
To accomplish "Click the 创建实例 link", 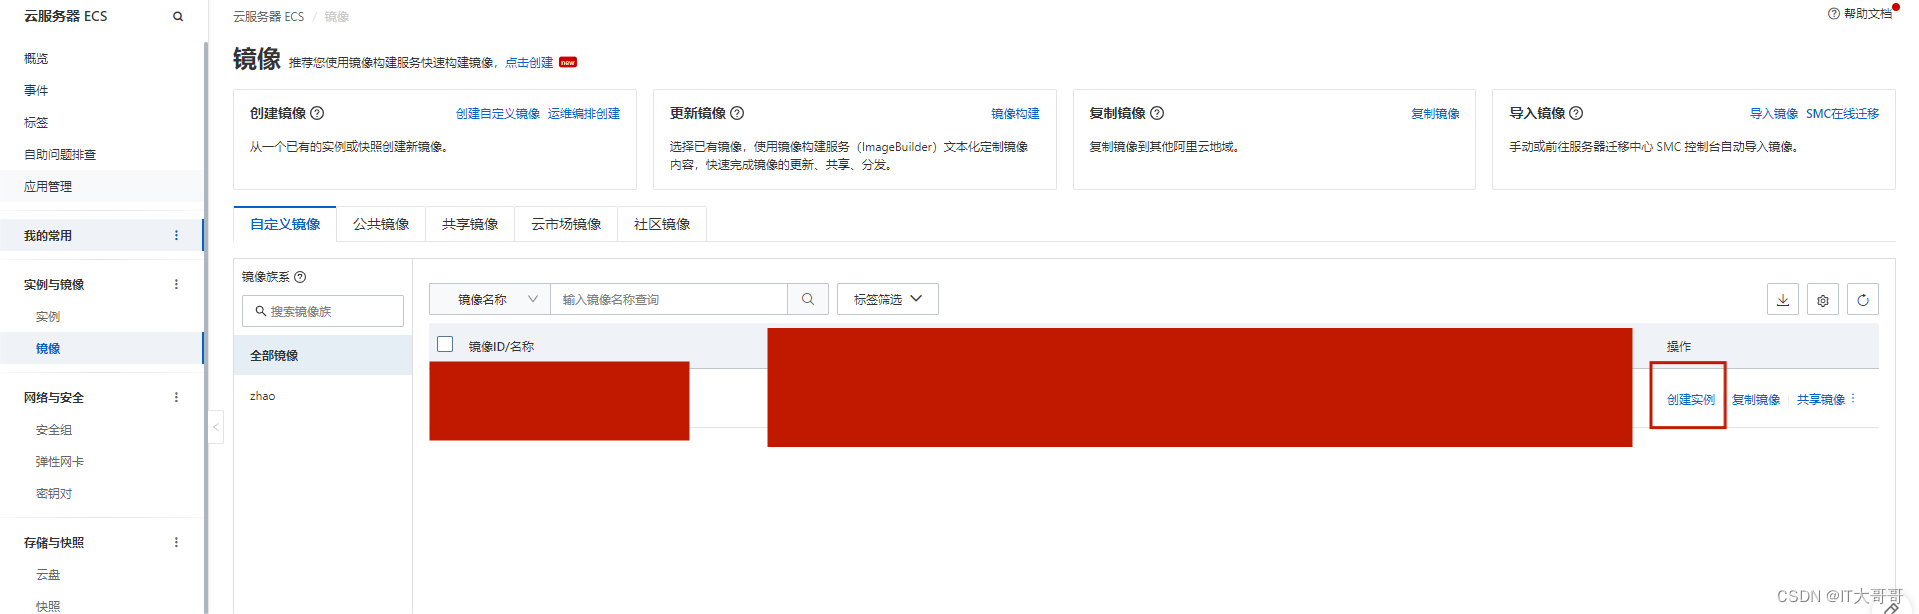I will click(x=1690, y=399).
